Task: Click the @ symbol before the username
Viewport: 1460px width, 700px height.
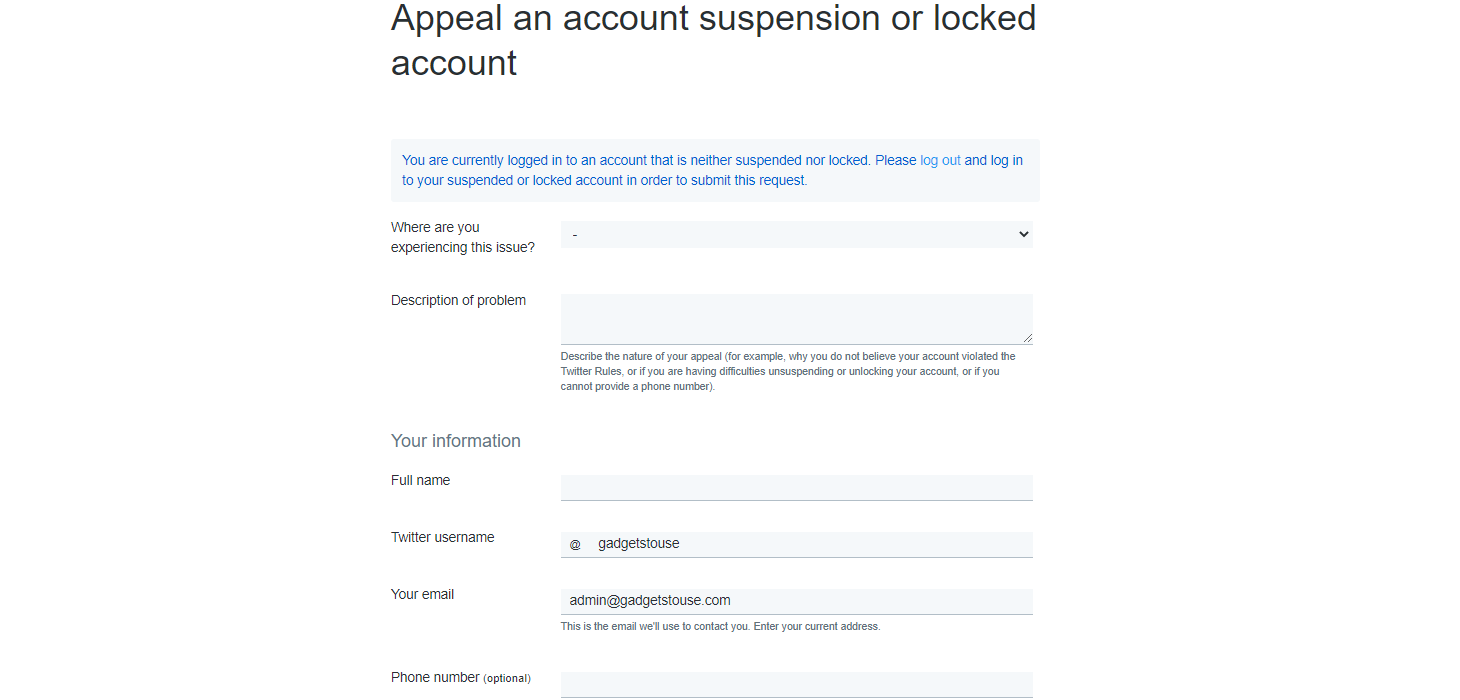Action: [x=575, y=545]
